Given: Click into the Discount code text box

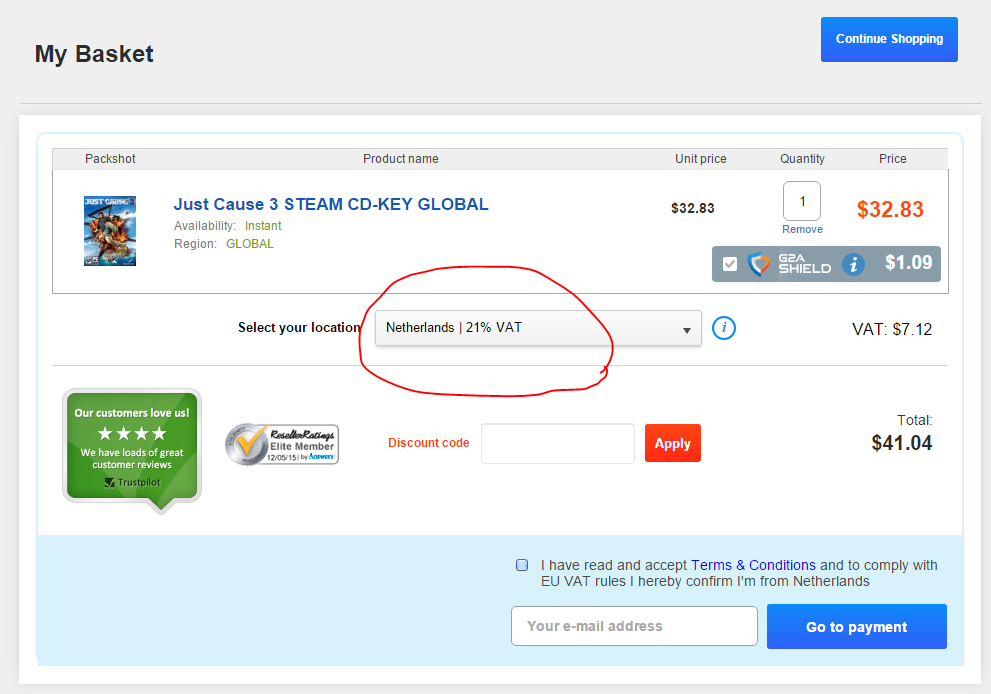Looking at the screenshot, I should click(x=557, y=443).
